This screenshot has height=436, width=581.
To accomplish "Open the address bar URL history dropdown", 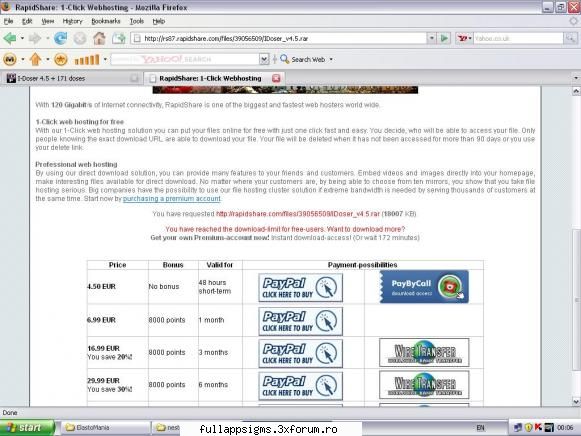I will (x=431, y=38).
